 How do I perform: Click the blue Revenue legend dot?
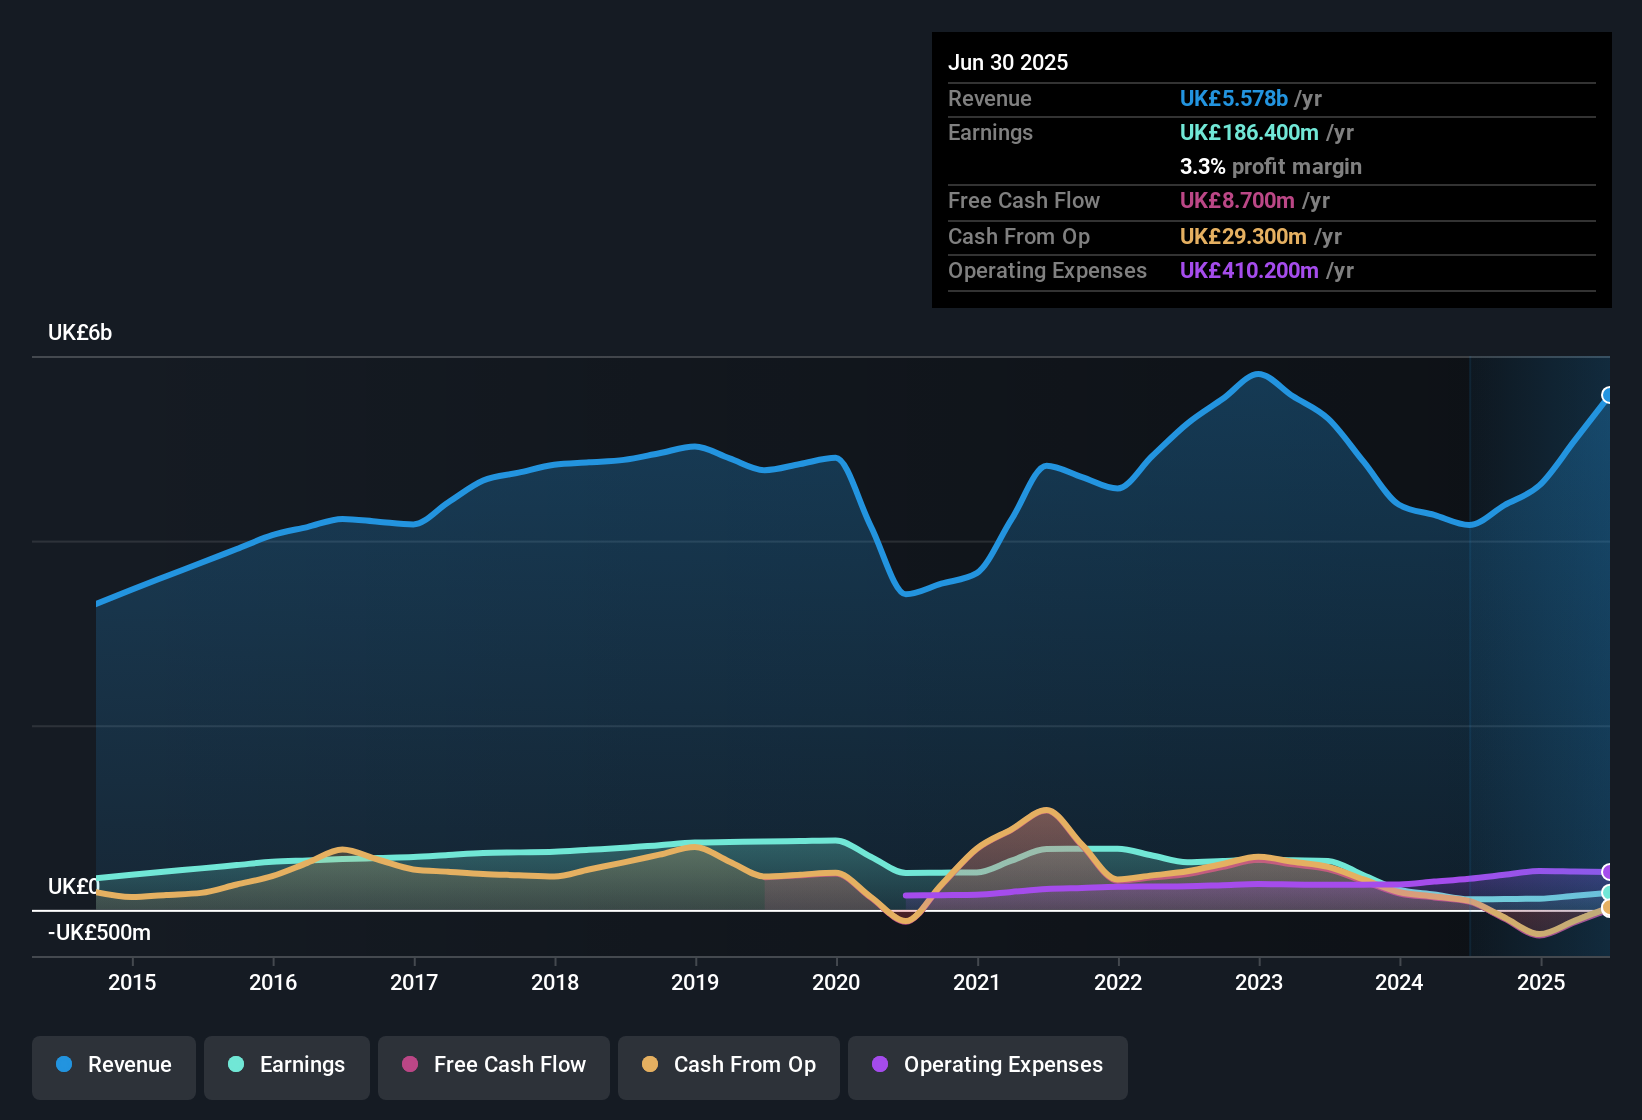coord(63,1065)
